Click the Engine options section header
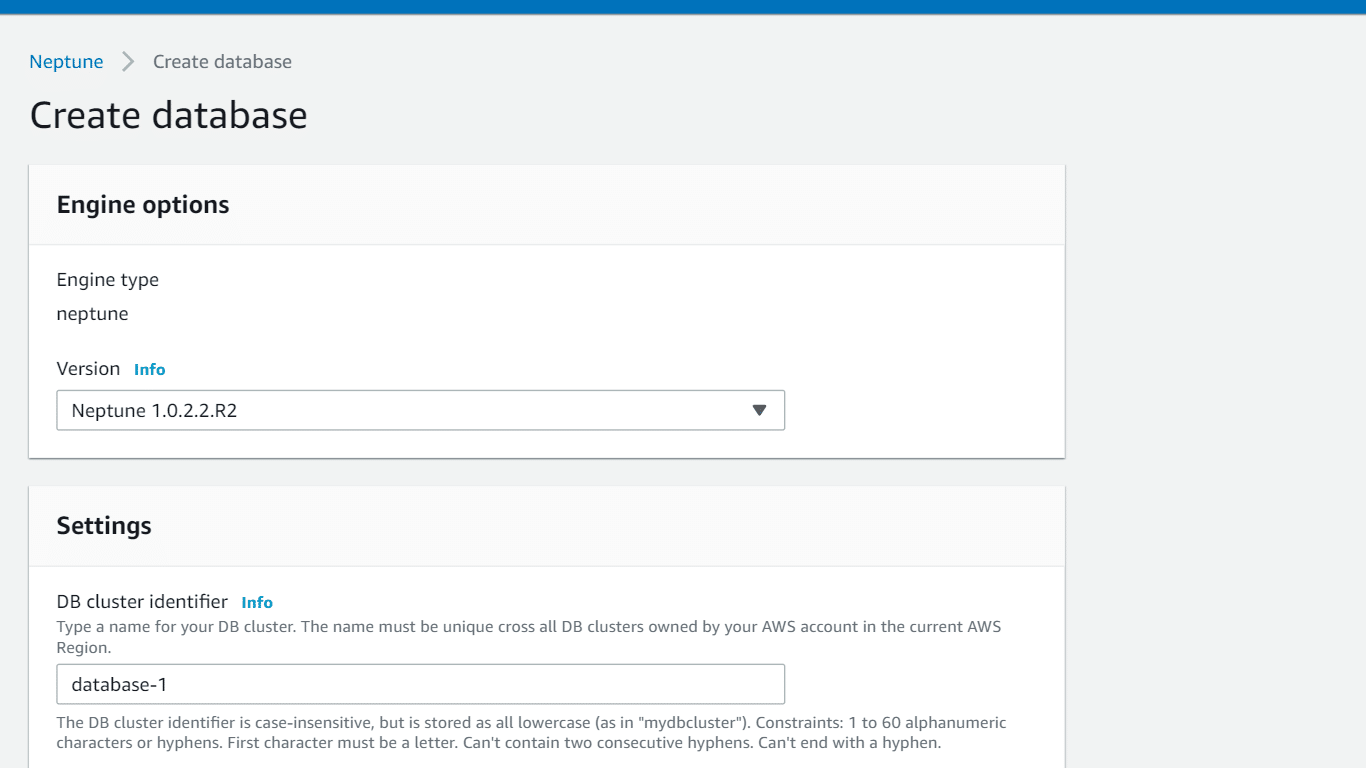The height and width of the screenshot is (768, 1366). [143, 204]
